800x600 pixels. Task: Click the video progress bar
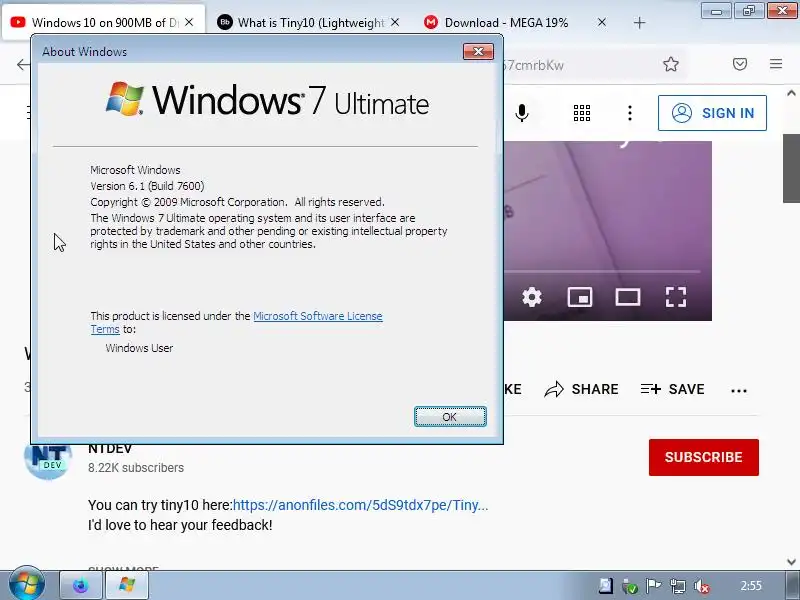[x=602, y=271]
